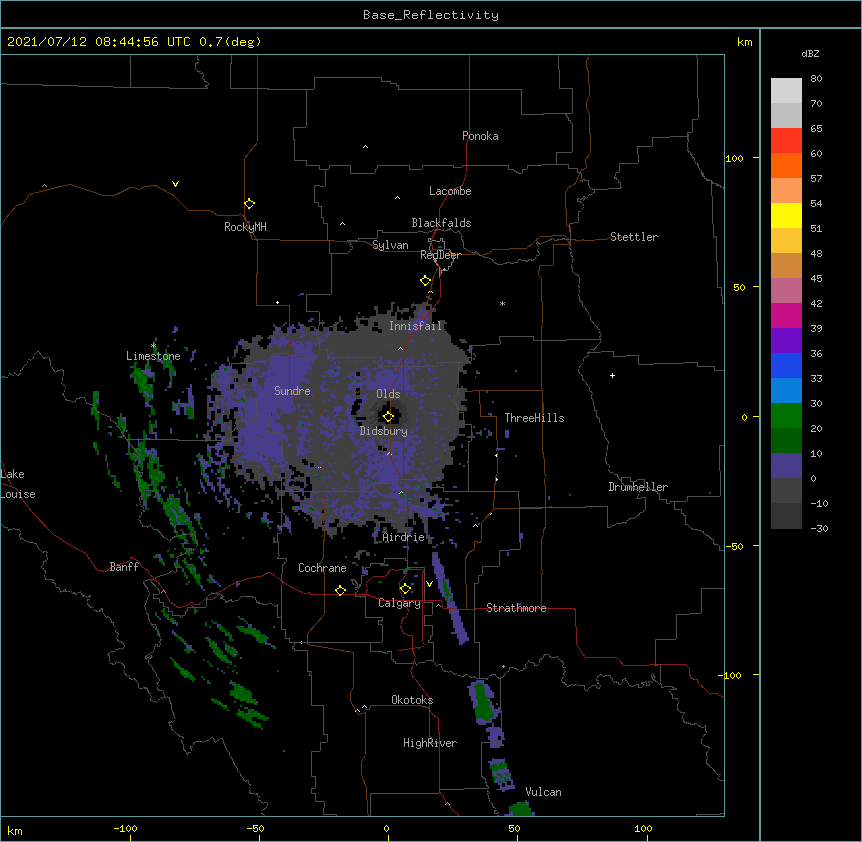The width and height of the screenshot is (862, 842).
Task: Click the Banff label
Action: (124, 567)
